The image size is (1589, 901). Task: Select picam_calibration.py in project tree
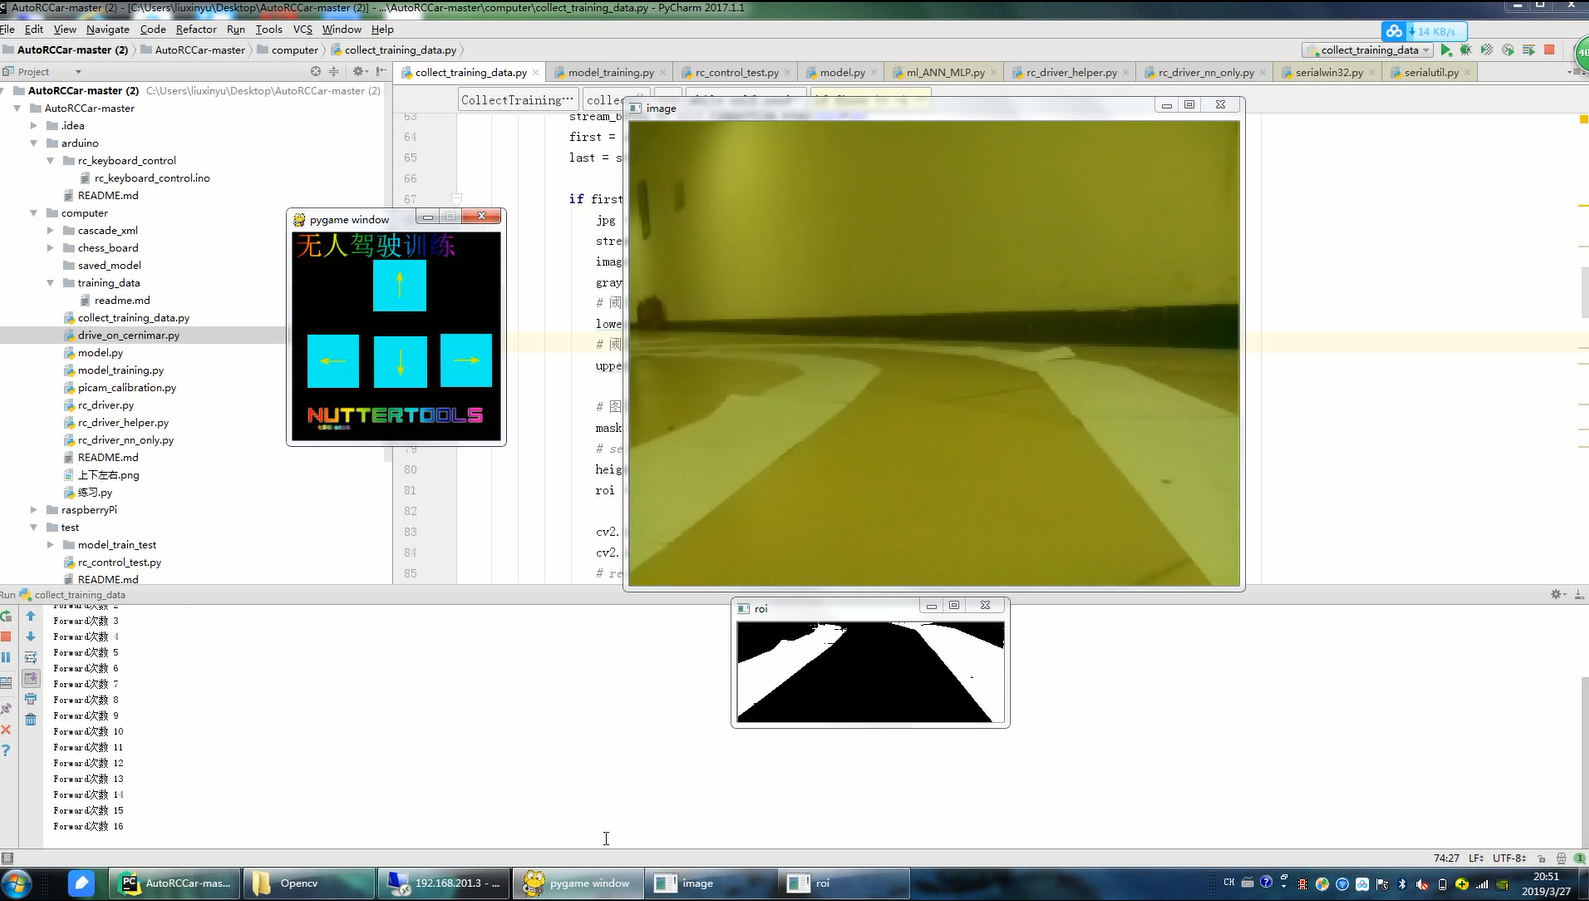tap(126, 388)
